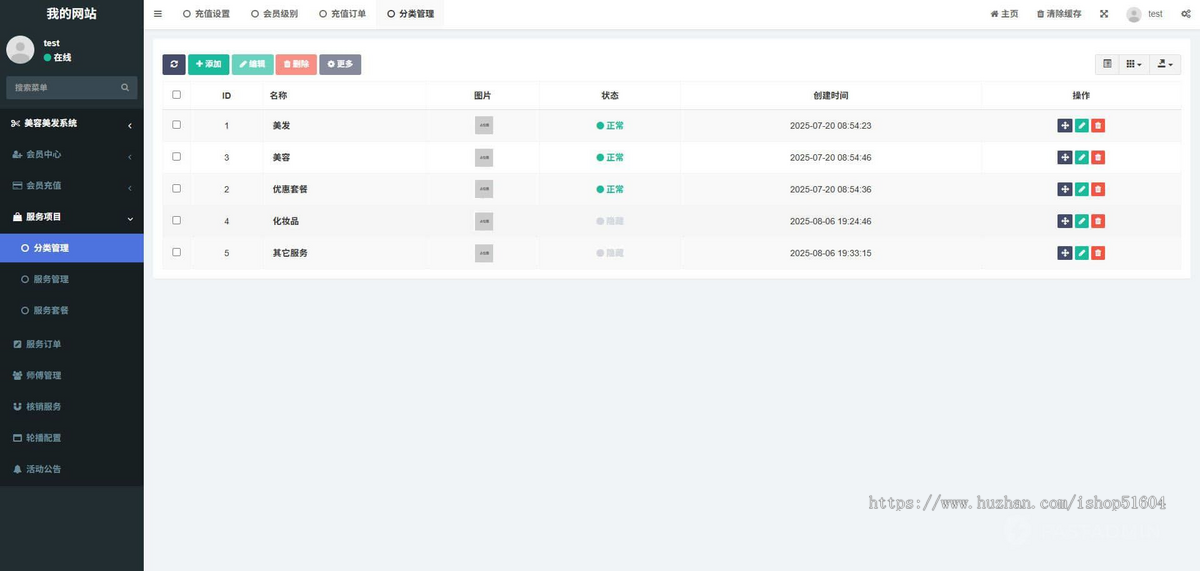Click the drag/move icon for row 美发

click(1064, 126)
